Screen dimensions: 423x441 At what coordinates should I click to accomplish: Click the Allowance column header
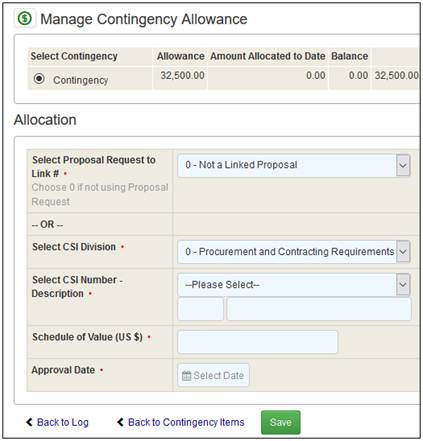(181, 56)
